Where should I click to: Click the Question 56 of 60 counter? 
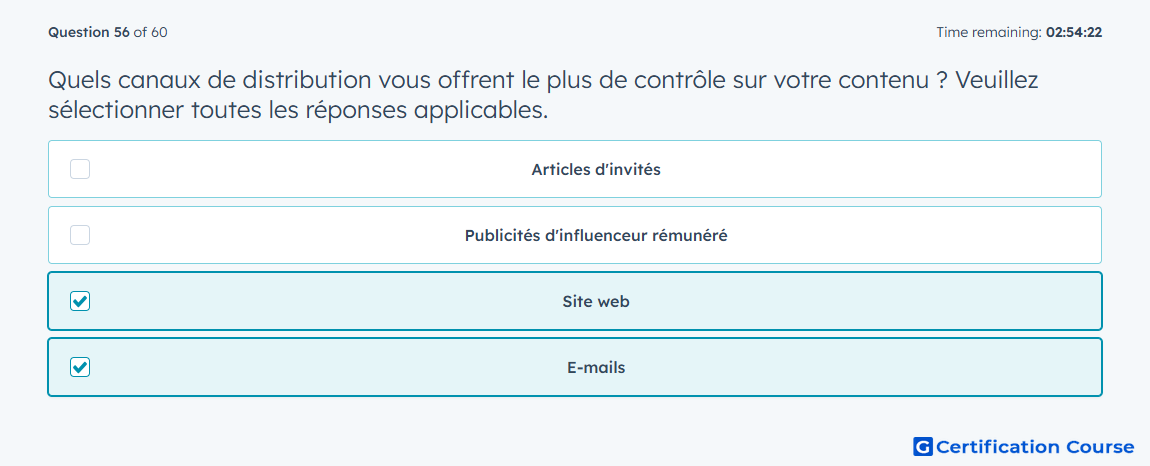108,32
